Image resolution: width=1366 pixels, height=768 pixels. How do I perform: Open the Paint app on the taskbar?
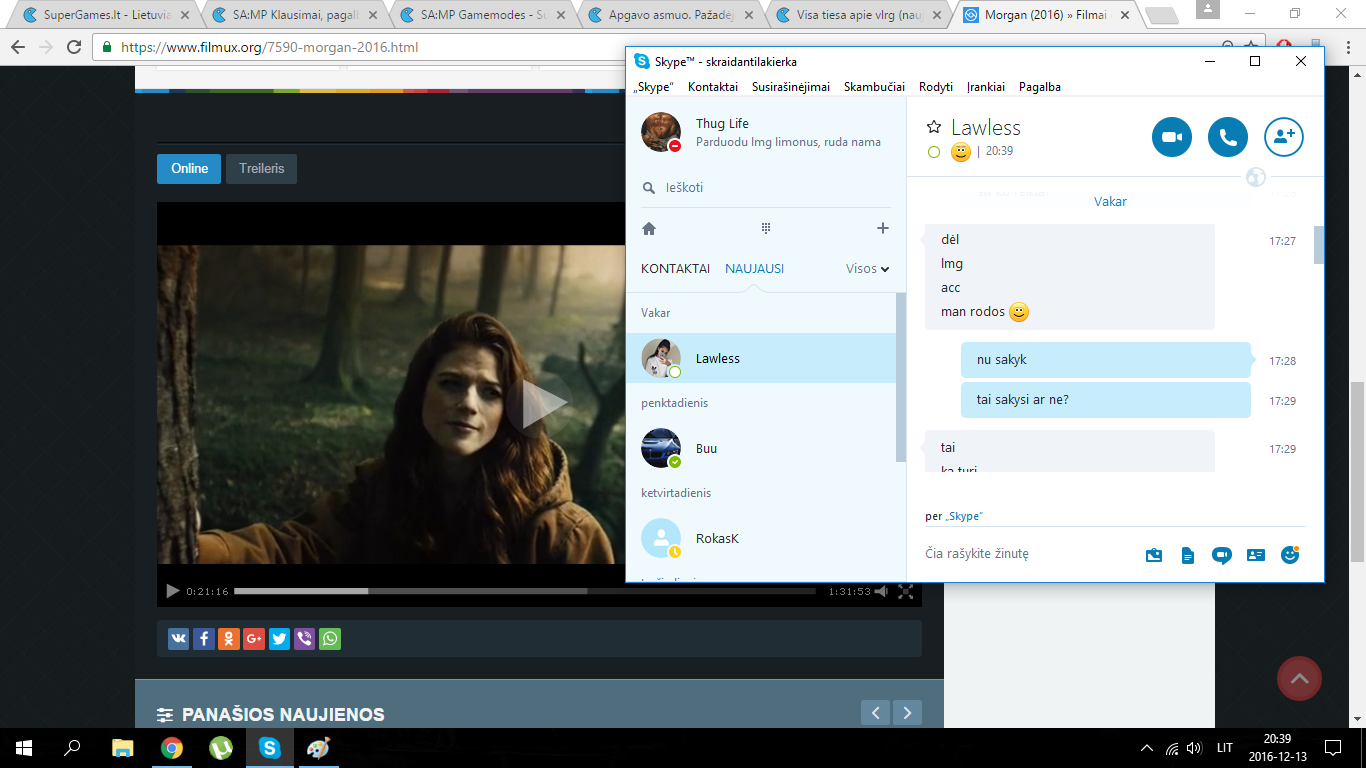pyautogui.click(x=317, y=748)
